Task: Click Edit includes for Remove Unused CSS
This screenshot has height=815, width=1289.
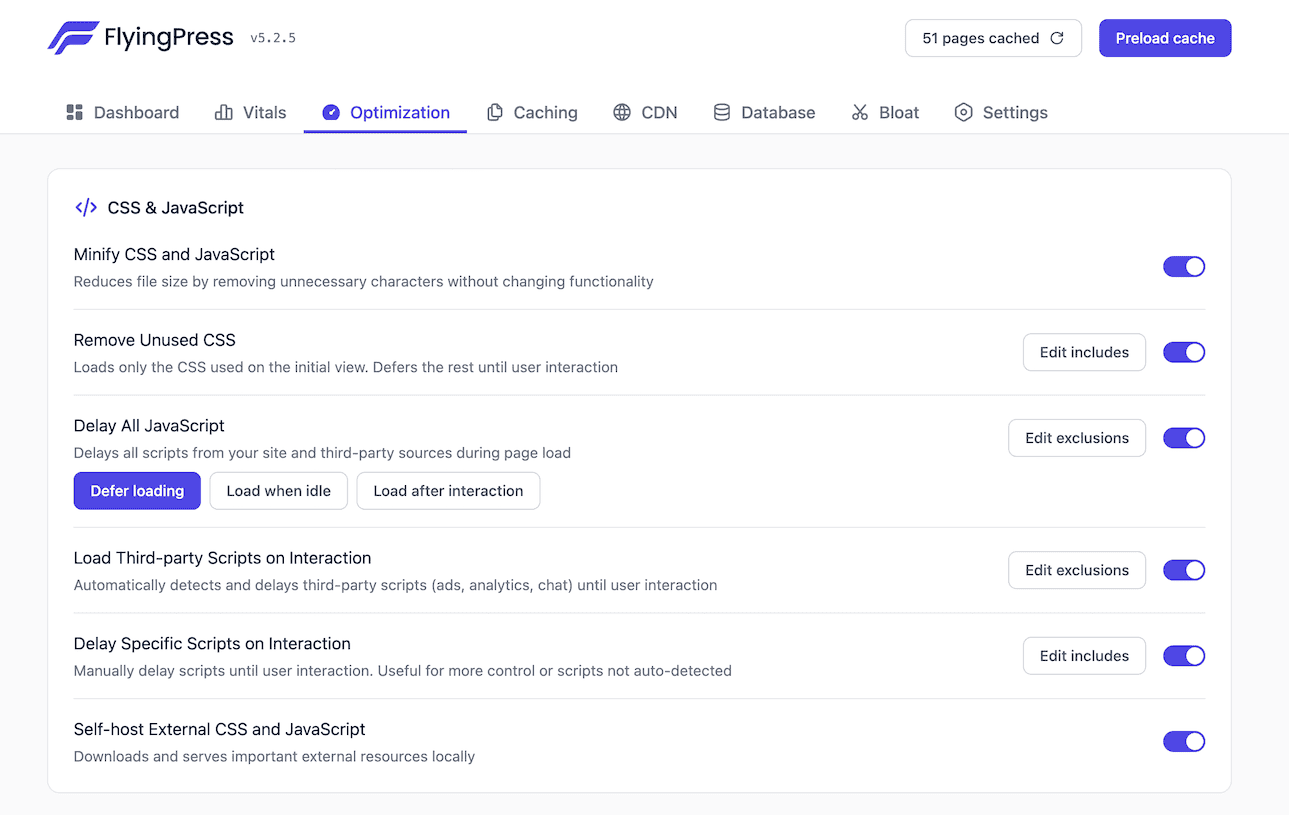Action: [1084, 352]
